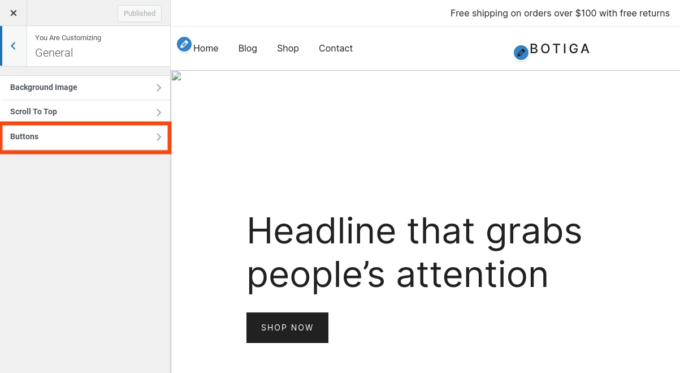Click the pencil edit icon beside BOTIGA logo
680x373 pixels.
(x=521, y=52)
